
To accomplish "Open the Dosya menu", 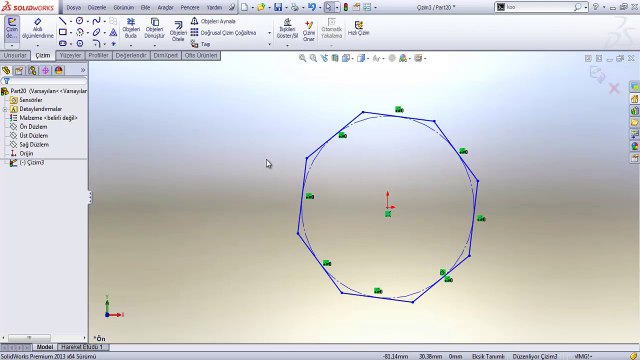I will coord(73,7).
